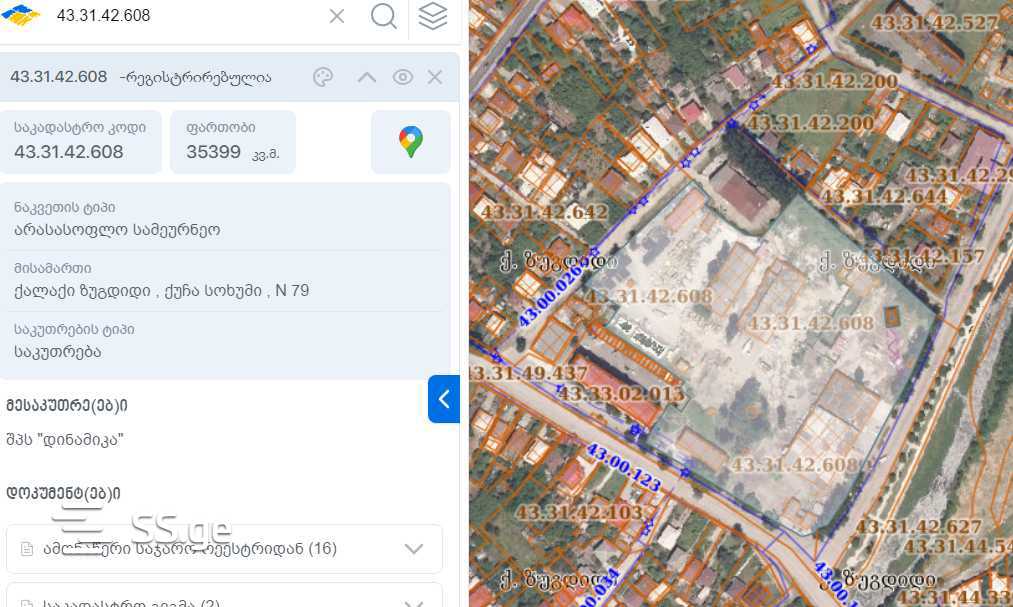
Task: Toggle parcel visibility eye icon
Action: pos(402,77)
